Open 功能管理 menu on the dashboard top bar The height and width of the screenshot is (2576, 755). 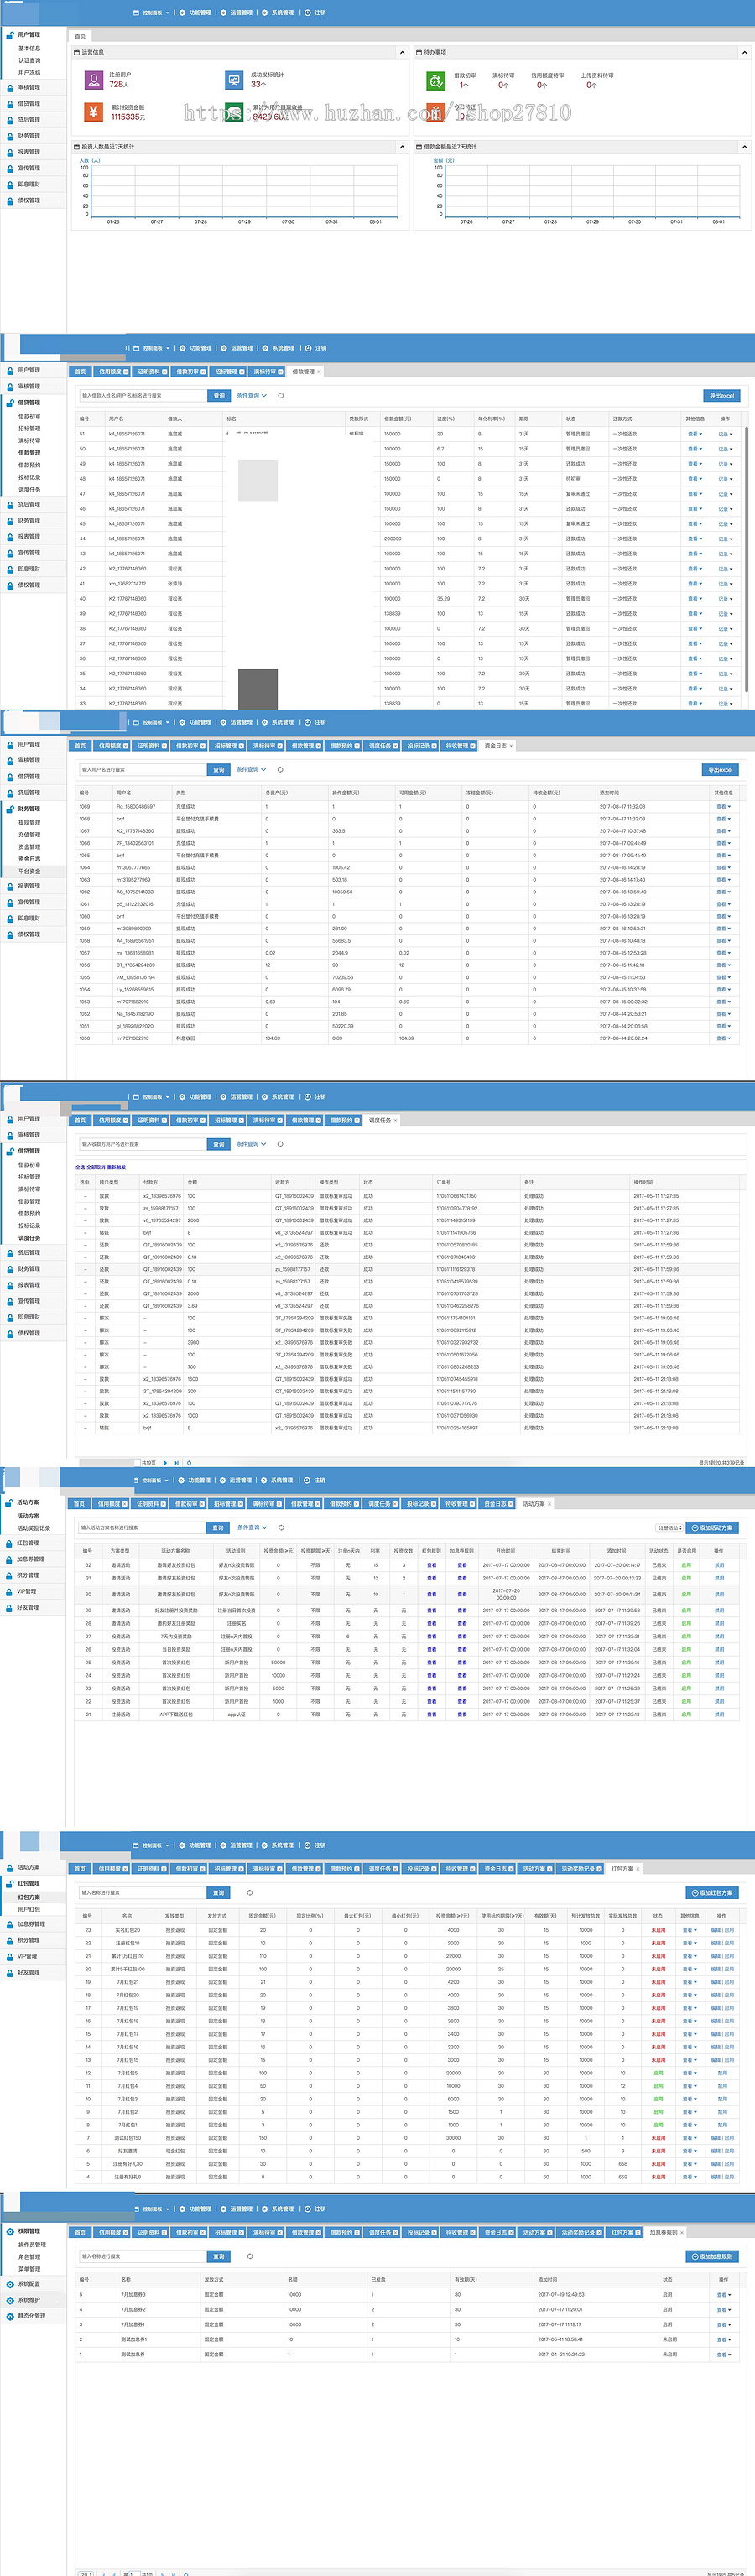coord(196,13)
